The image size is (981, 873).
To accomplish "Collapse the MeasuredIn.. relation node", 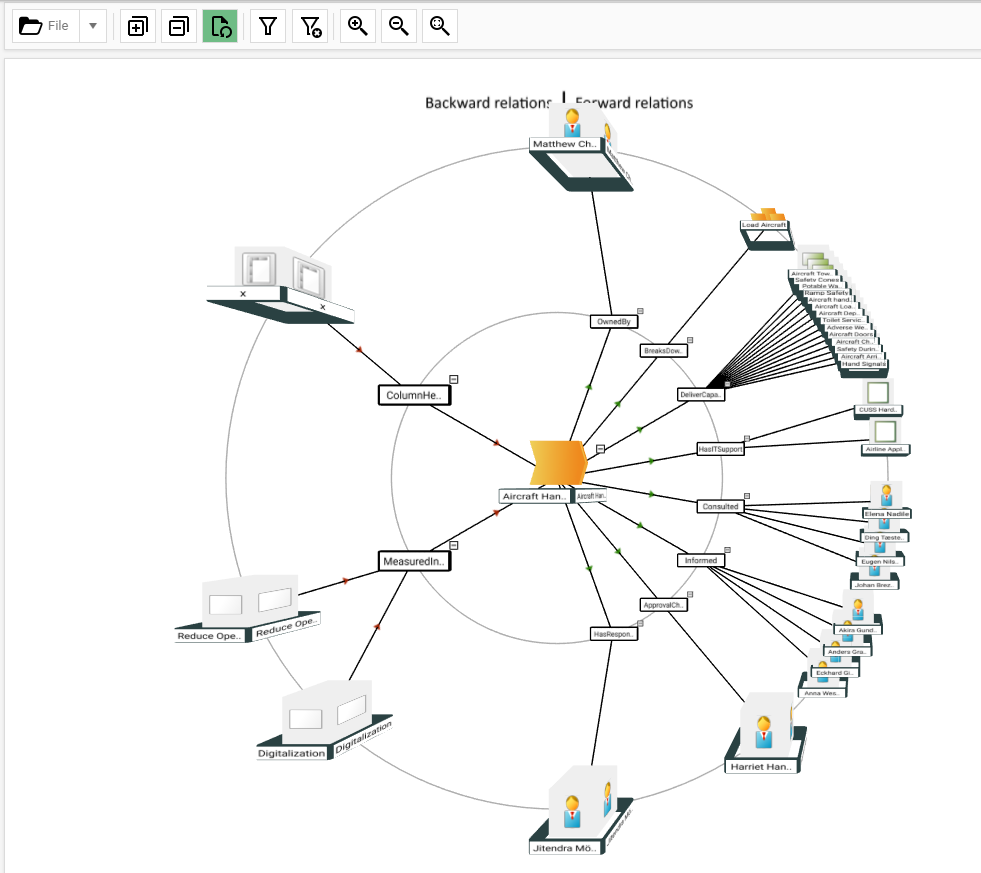I will point(454,545).
